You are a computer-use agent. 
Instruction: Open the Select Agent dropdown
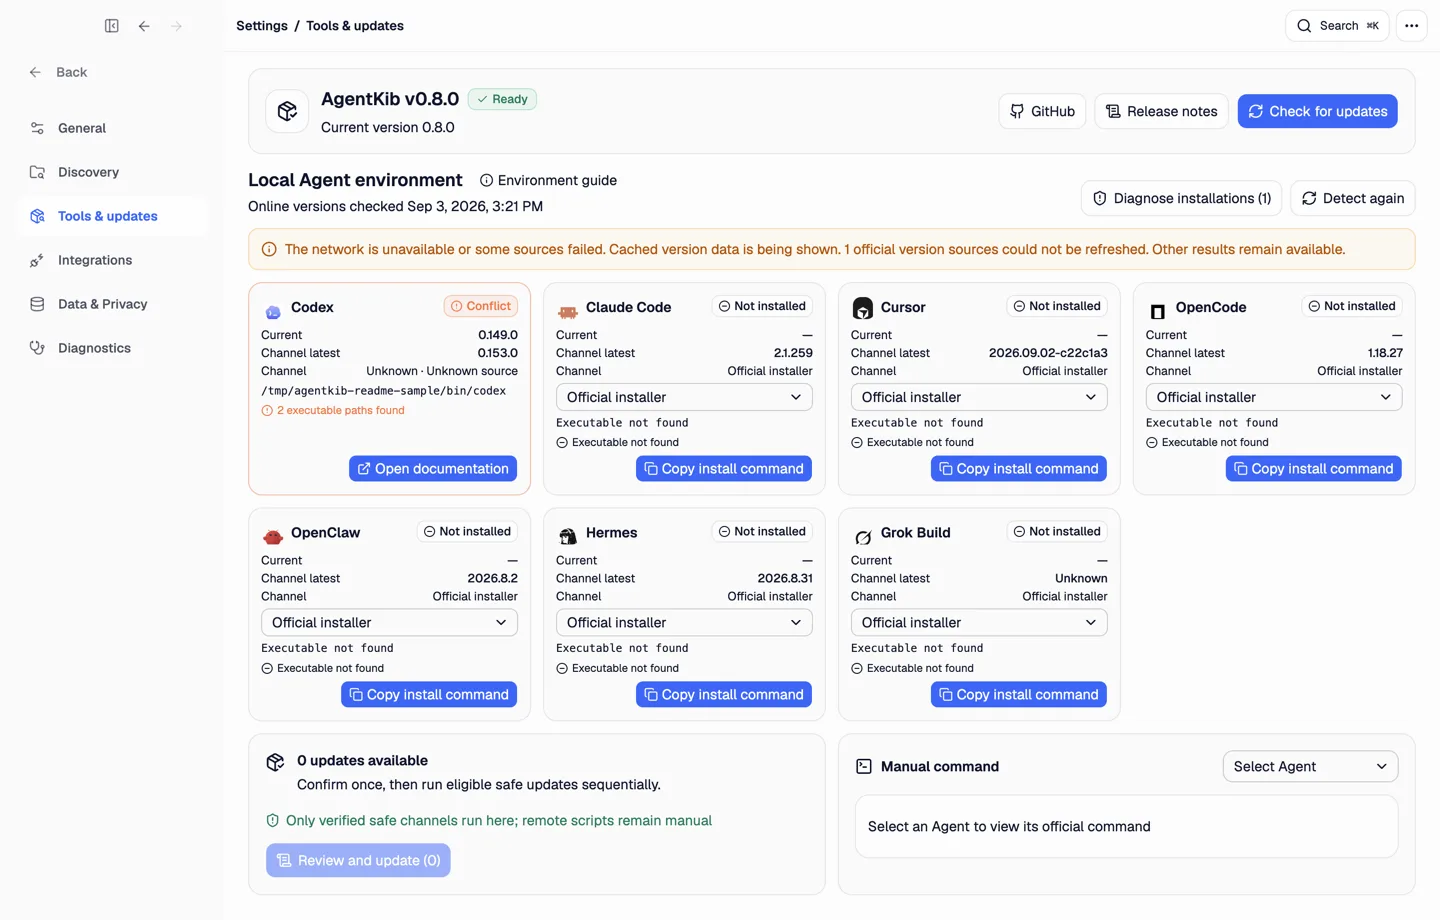click(x=1310, y=766)
